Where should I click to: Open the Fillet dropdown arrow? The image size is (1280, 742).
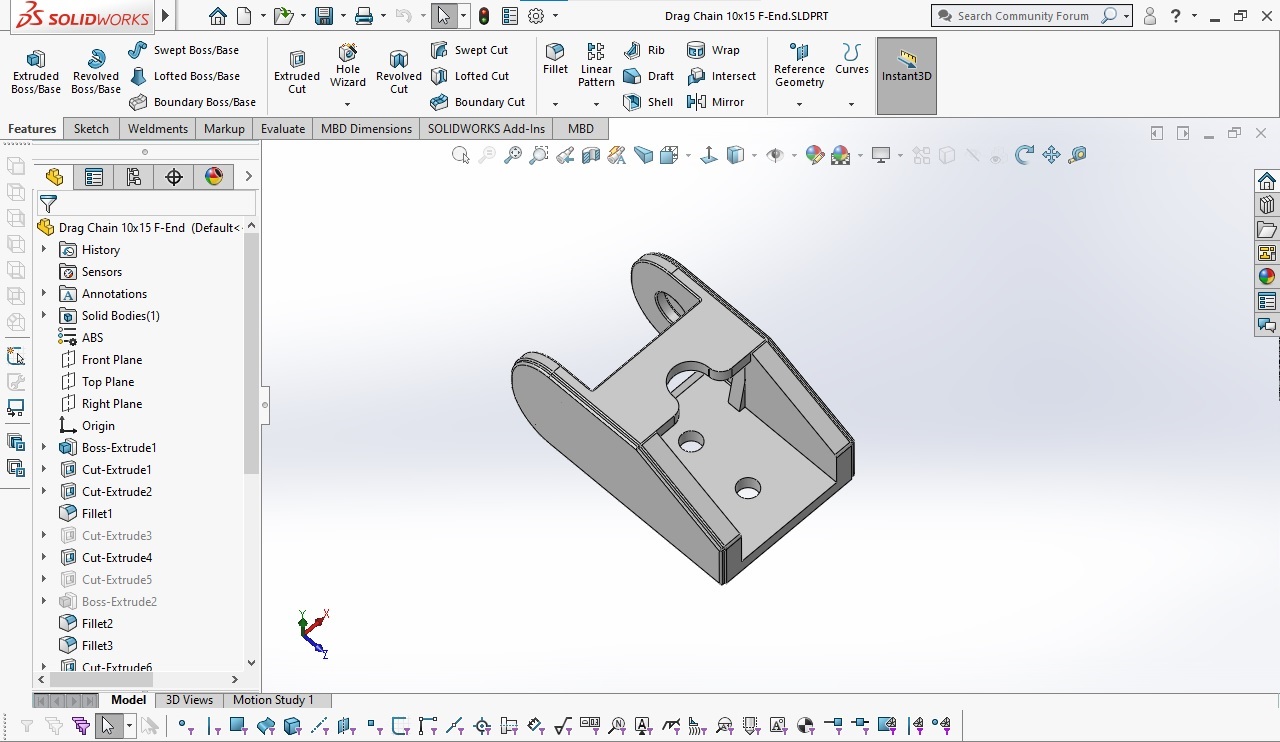(x=555, y=104)
